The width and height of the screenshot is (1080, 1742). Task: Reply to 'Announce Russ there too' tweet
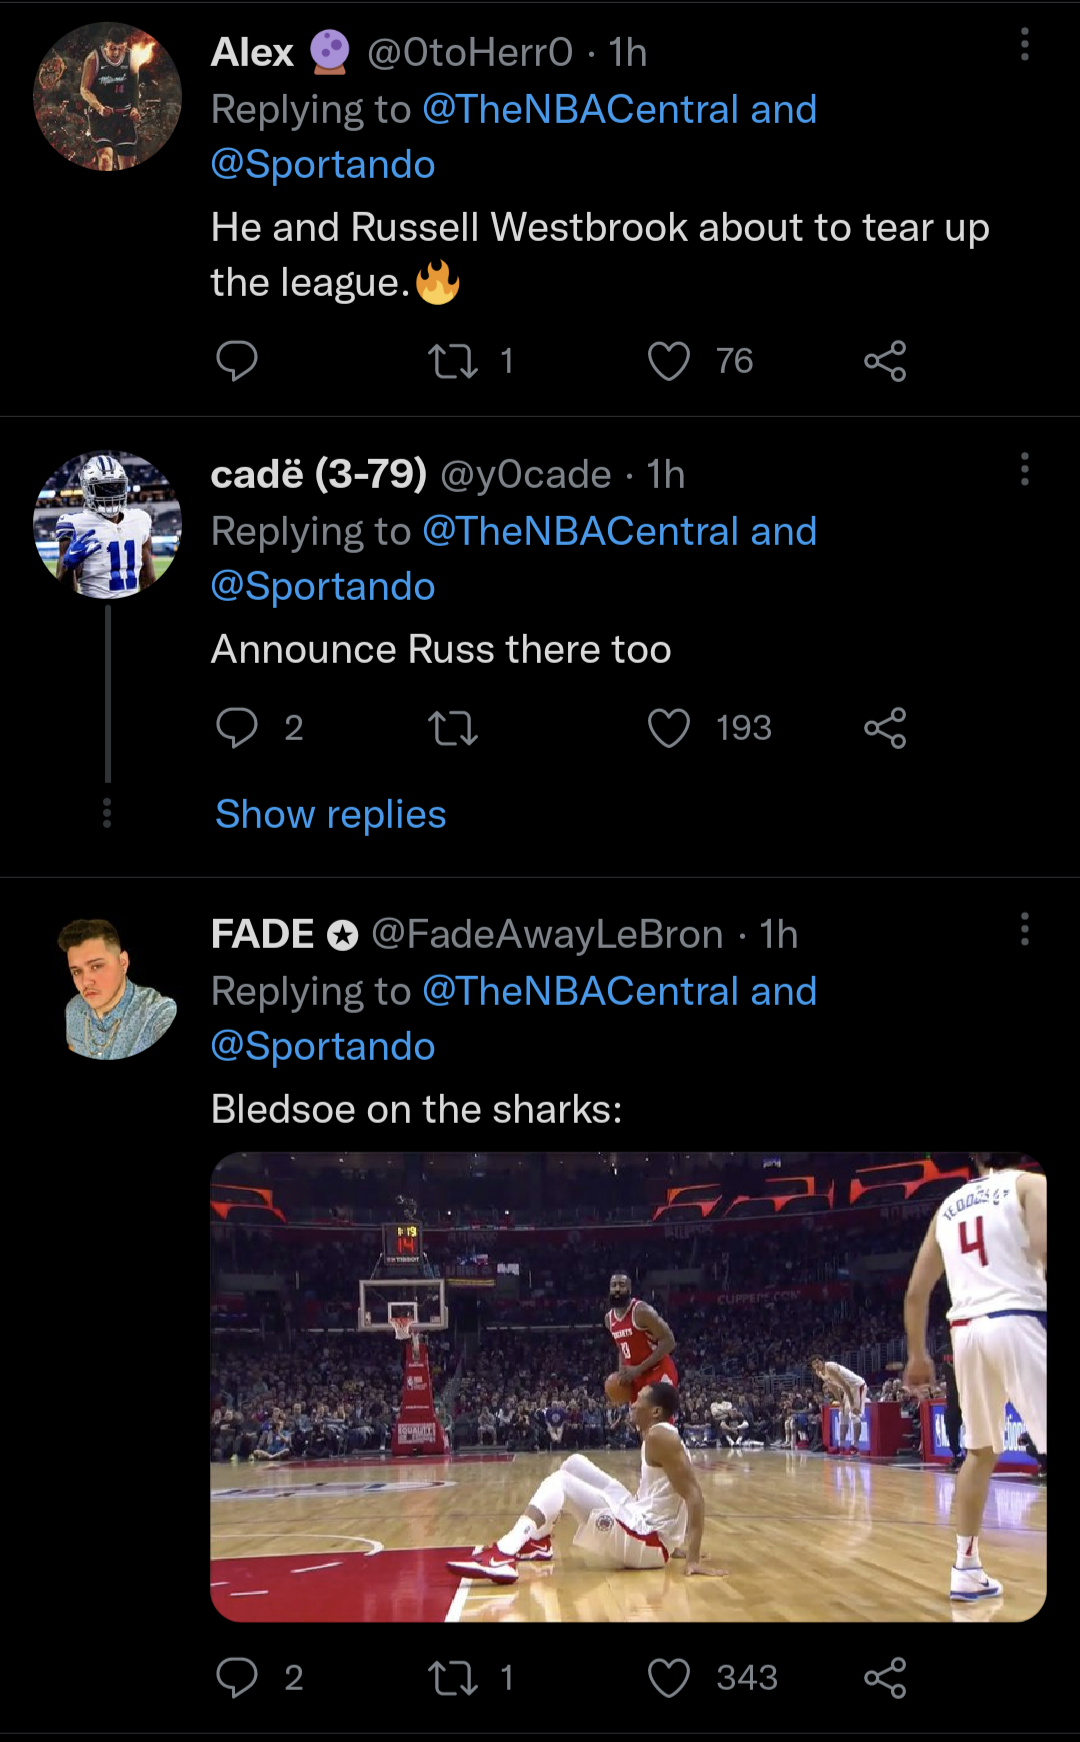point(237,728)
